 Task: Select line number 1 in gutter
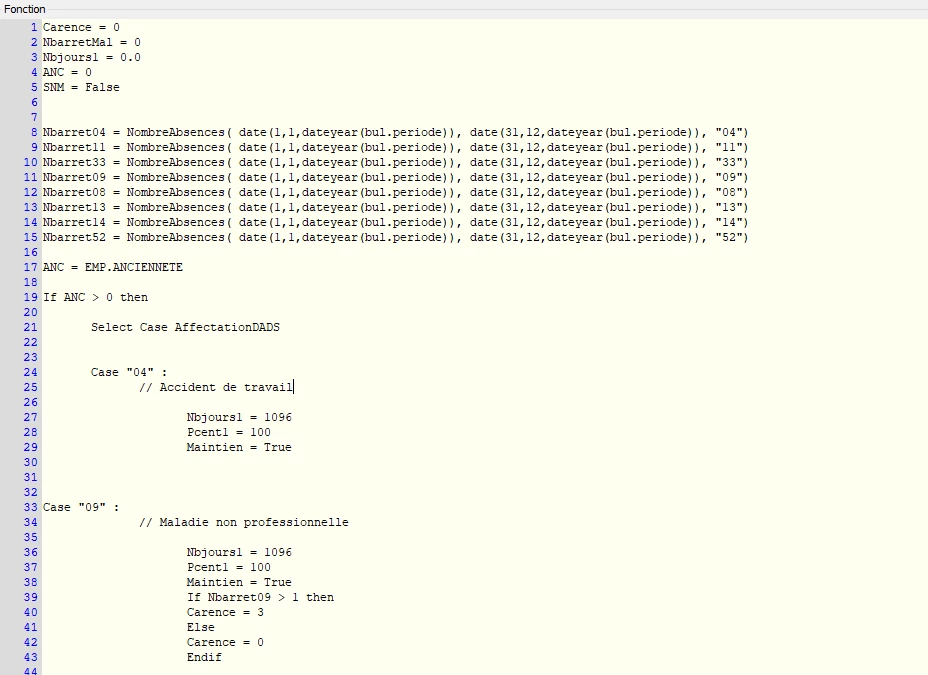click(x=34, y=27)
